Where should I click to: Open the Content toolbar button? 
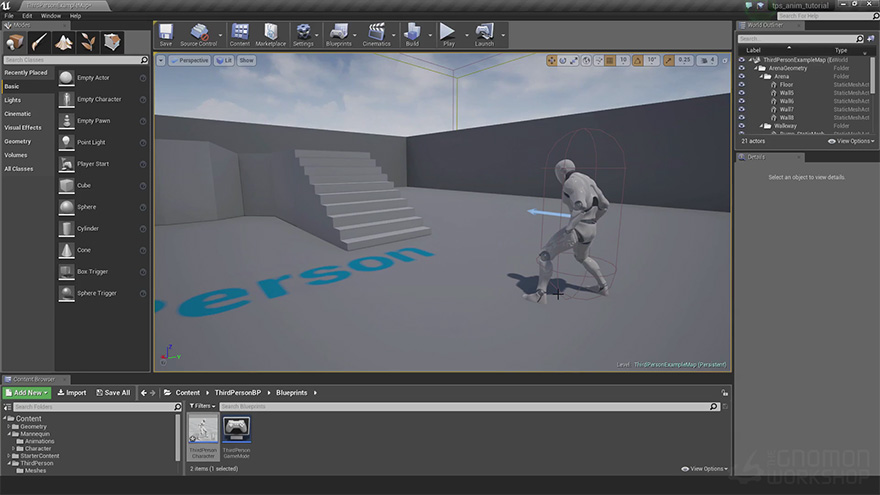(x=240, y=35)
